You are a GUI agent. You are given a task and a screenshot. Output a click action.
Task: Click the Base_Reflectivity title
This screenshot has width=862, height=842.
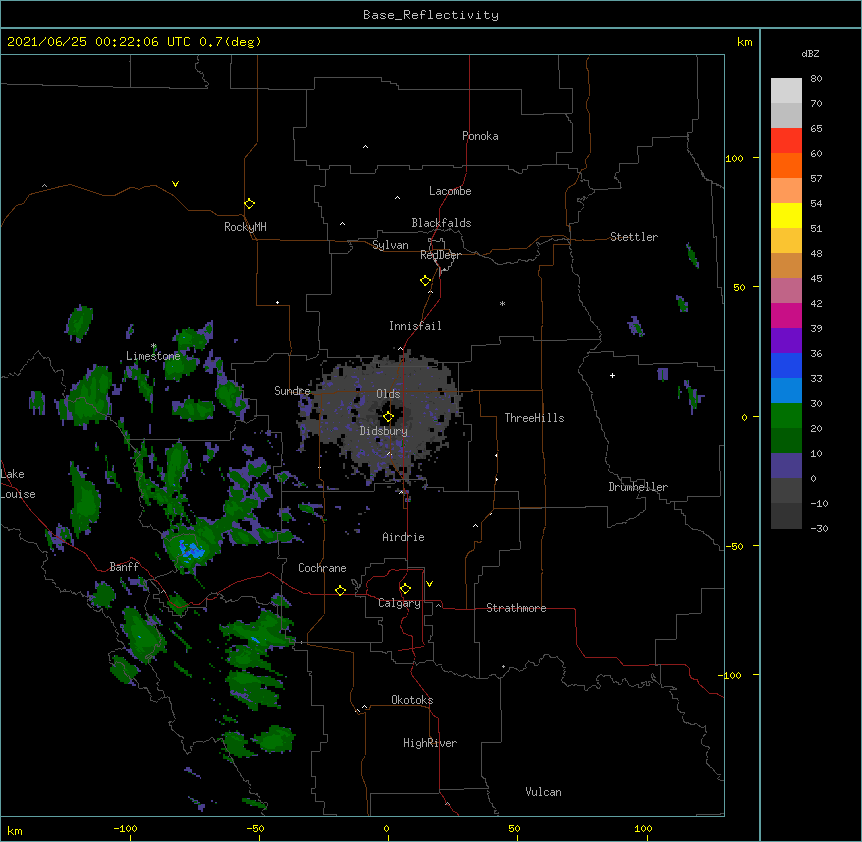(431, 15)
